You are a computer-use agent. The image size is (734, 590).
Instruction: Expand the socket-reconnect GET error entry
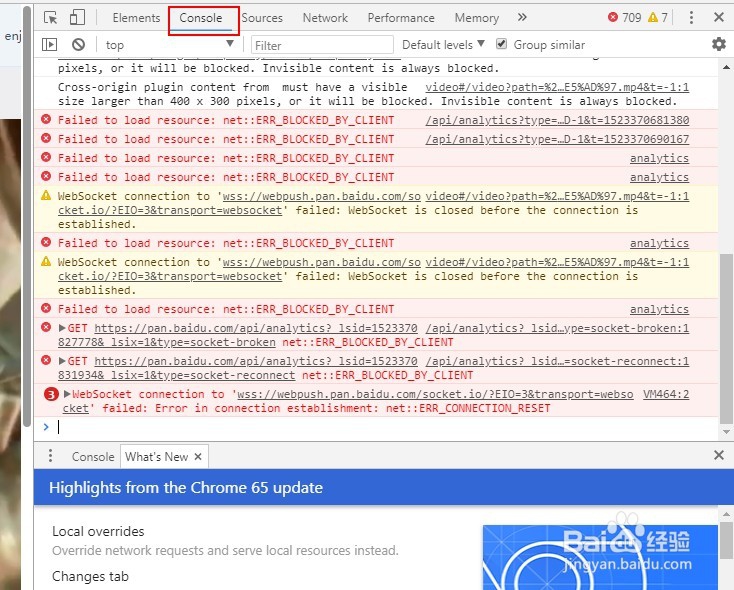tap(62, 361)
